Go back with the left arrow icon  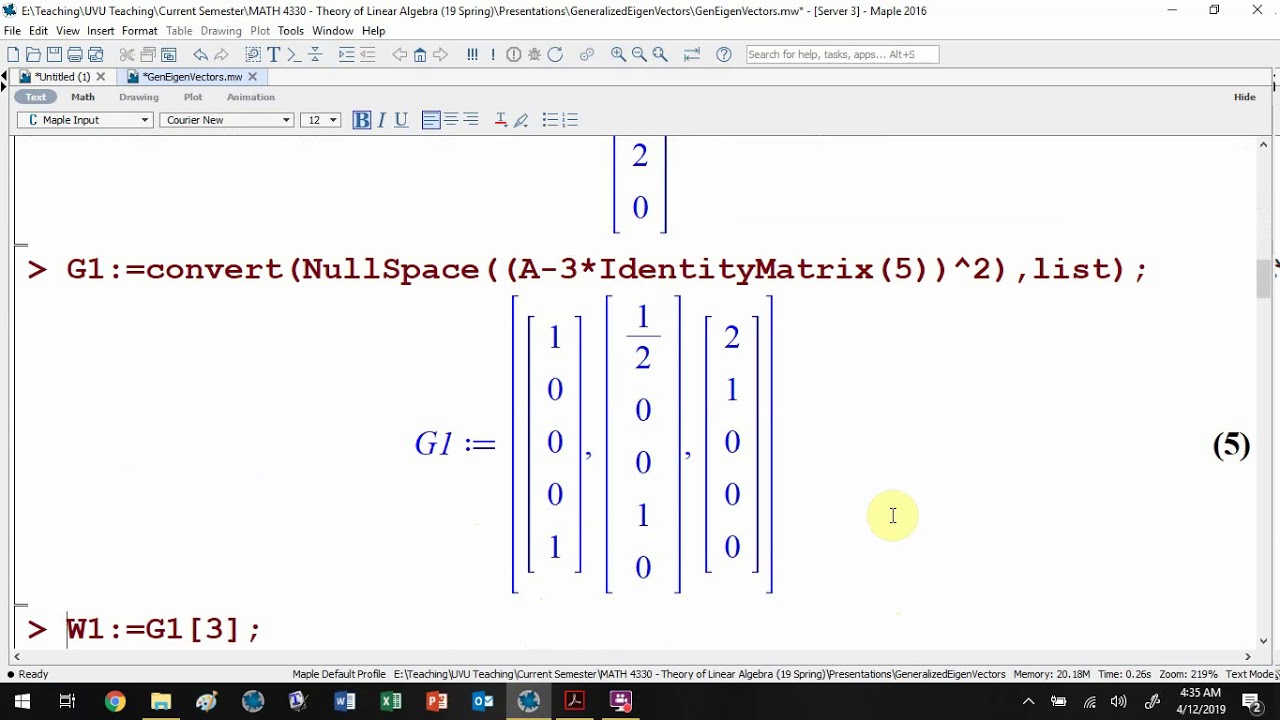(399, 54)
